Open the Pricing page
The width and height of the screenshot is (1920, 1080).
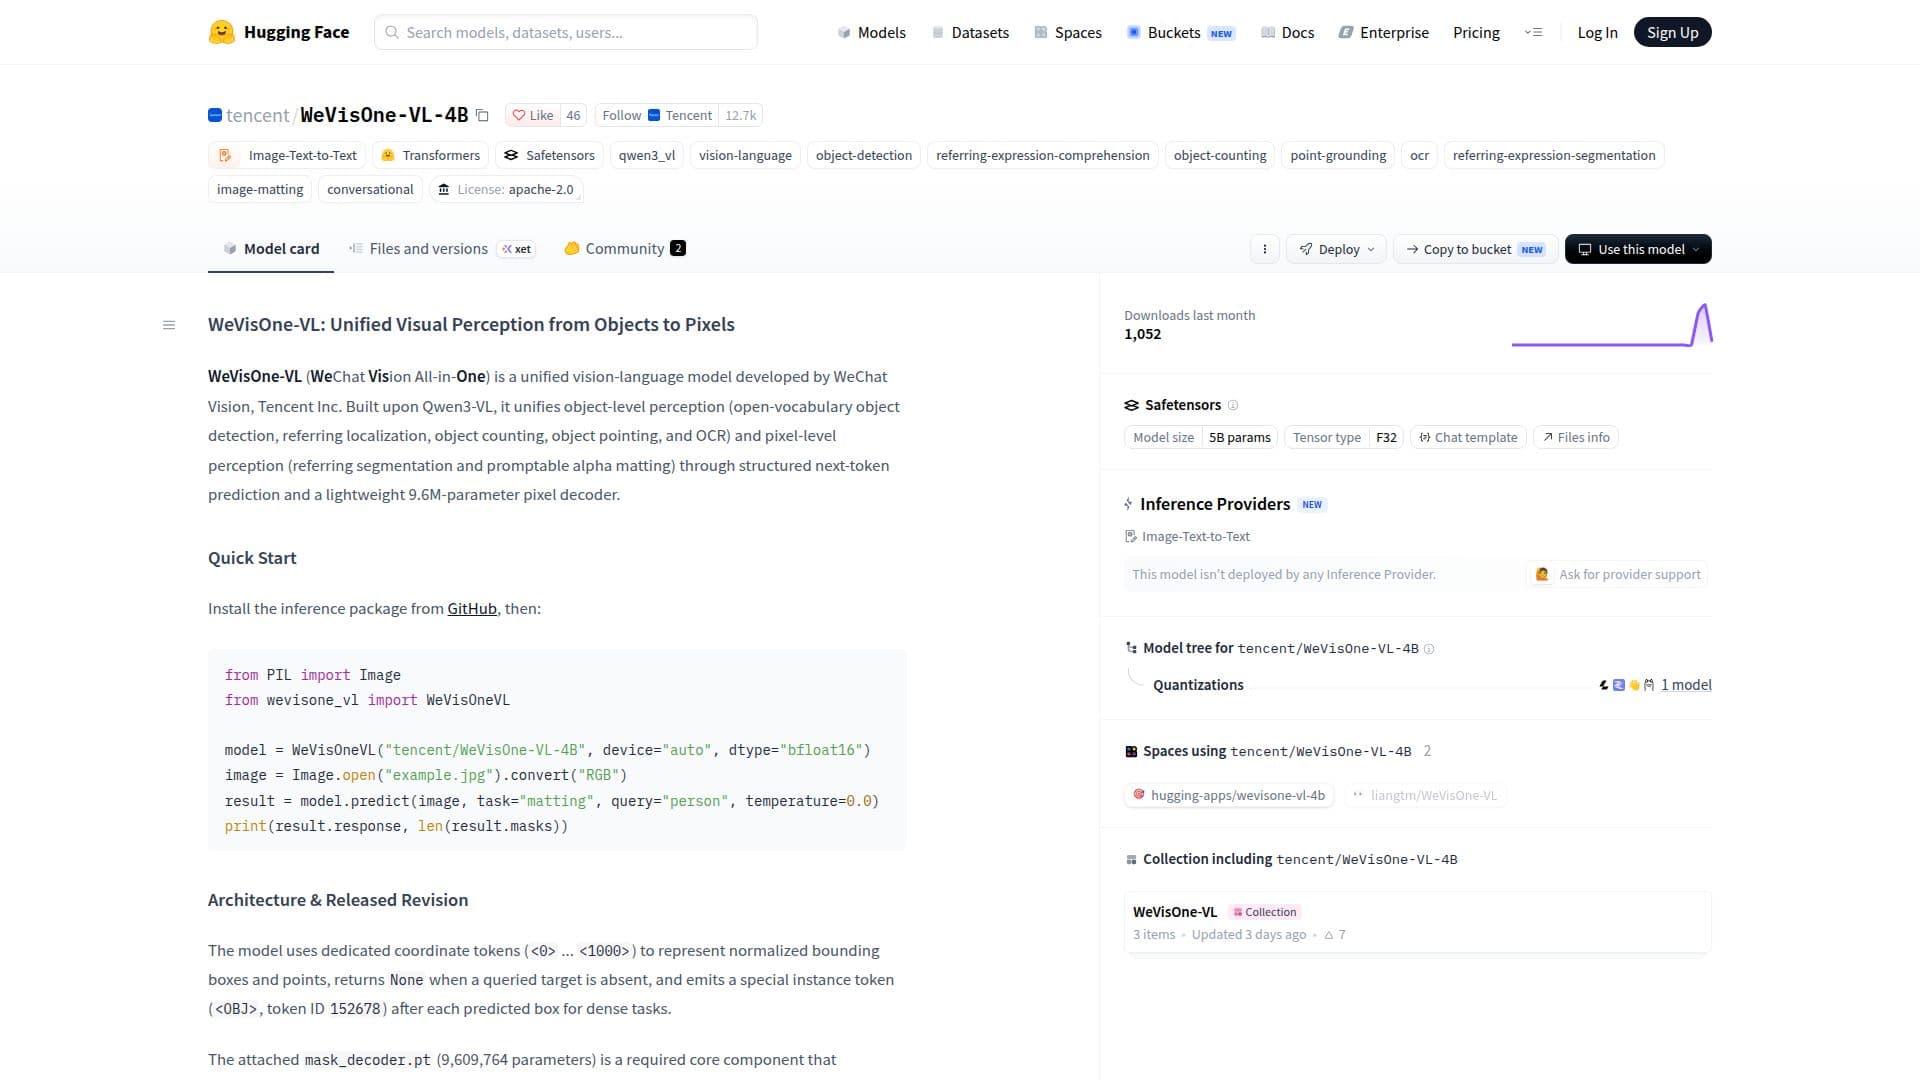tap(1476, 32)
